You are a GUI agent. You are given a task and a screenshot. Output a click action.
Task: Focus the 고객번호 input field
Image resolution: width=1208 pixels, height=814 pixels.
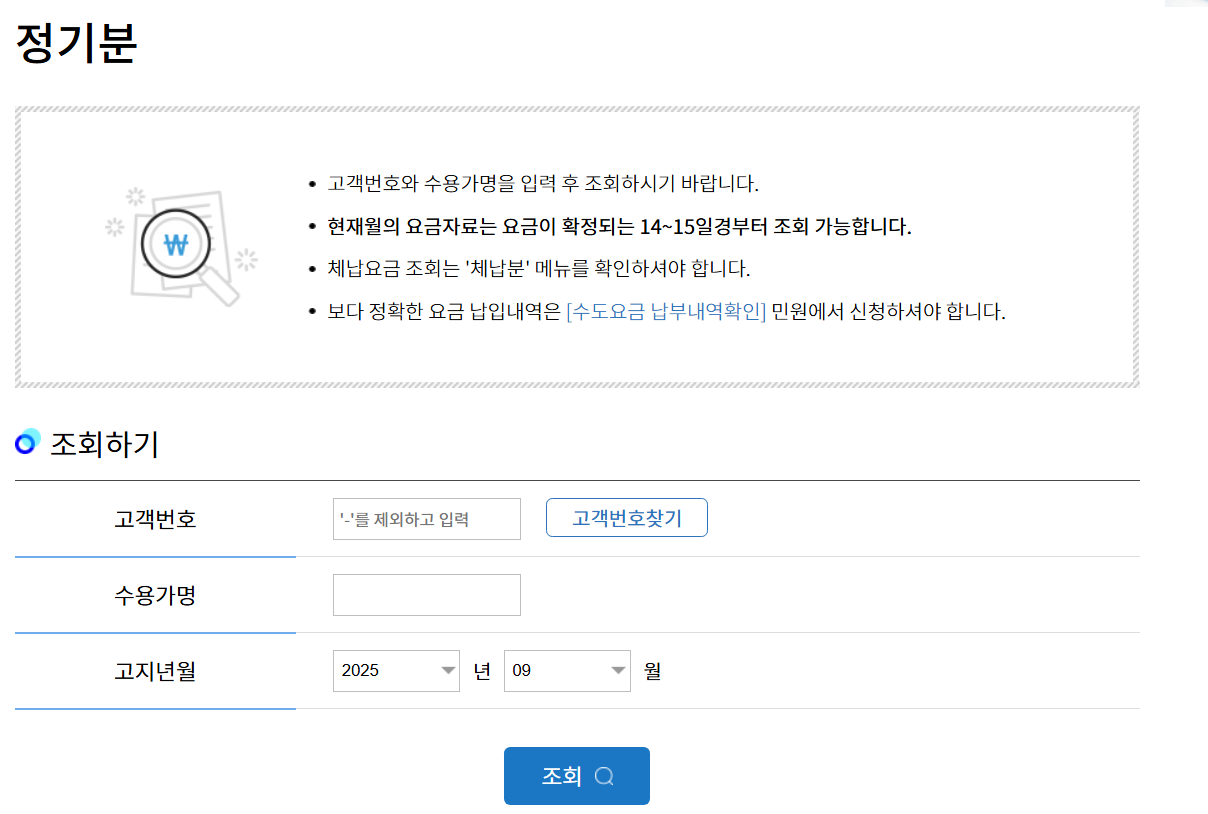(426, 519)
